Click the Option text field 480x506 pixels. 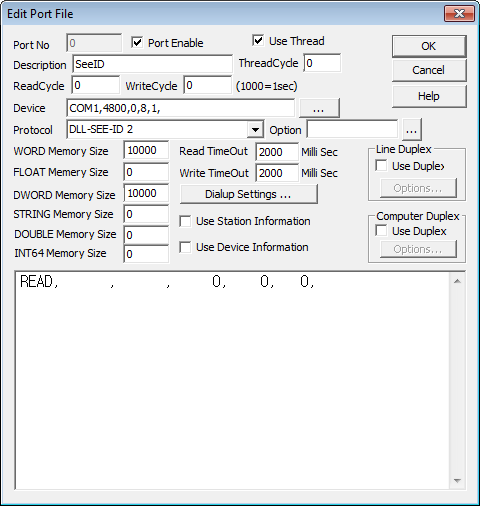point(352,129)
